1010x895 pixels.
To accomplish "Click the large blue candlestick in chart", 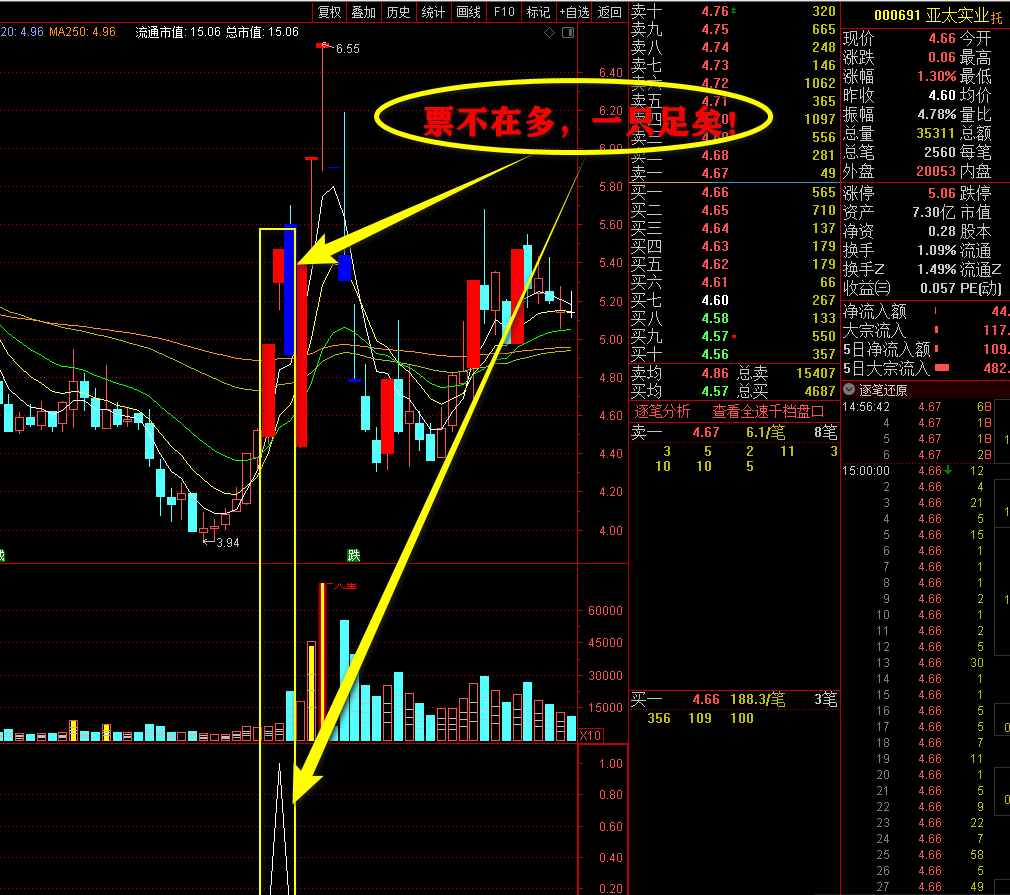I will [x=290, y=290].
